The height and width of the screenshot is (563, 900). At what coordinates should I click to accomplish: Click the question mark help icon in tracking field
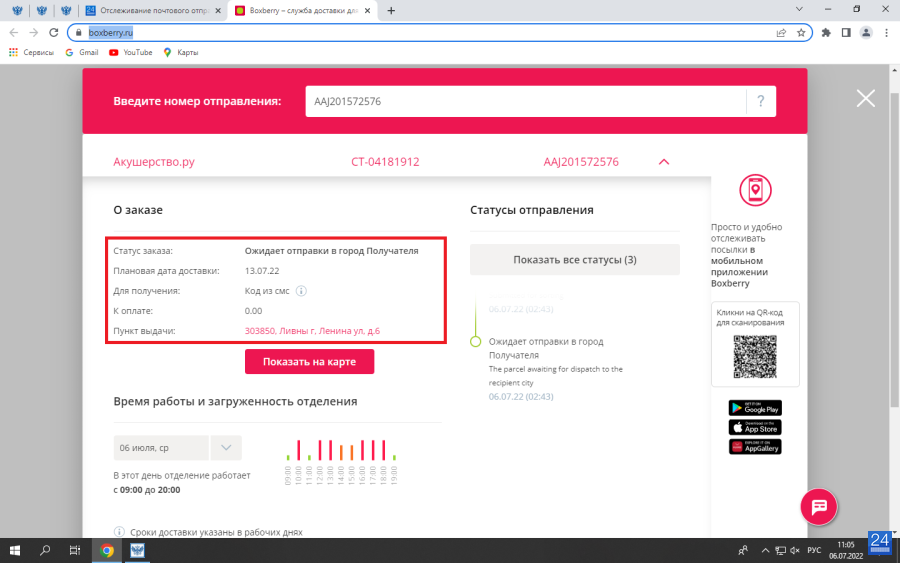pos(761,102)
